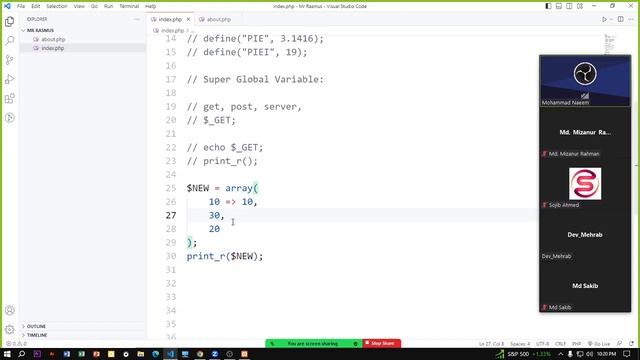Select index.php in the Explorer tree
The image size is (640, 360).
click(52, 48)
